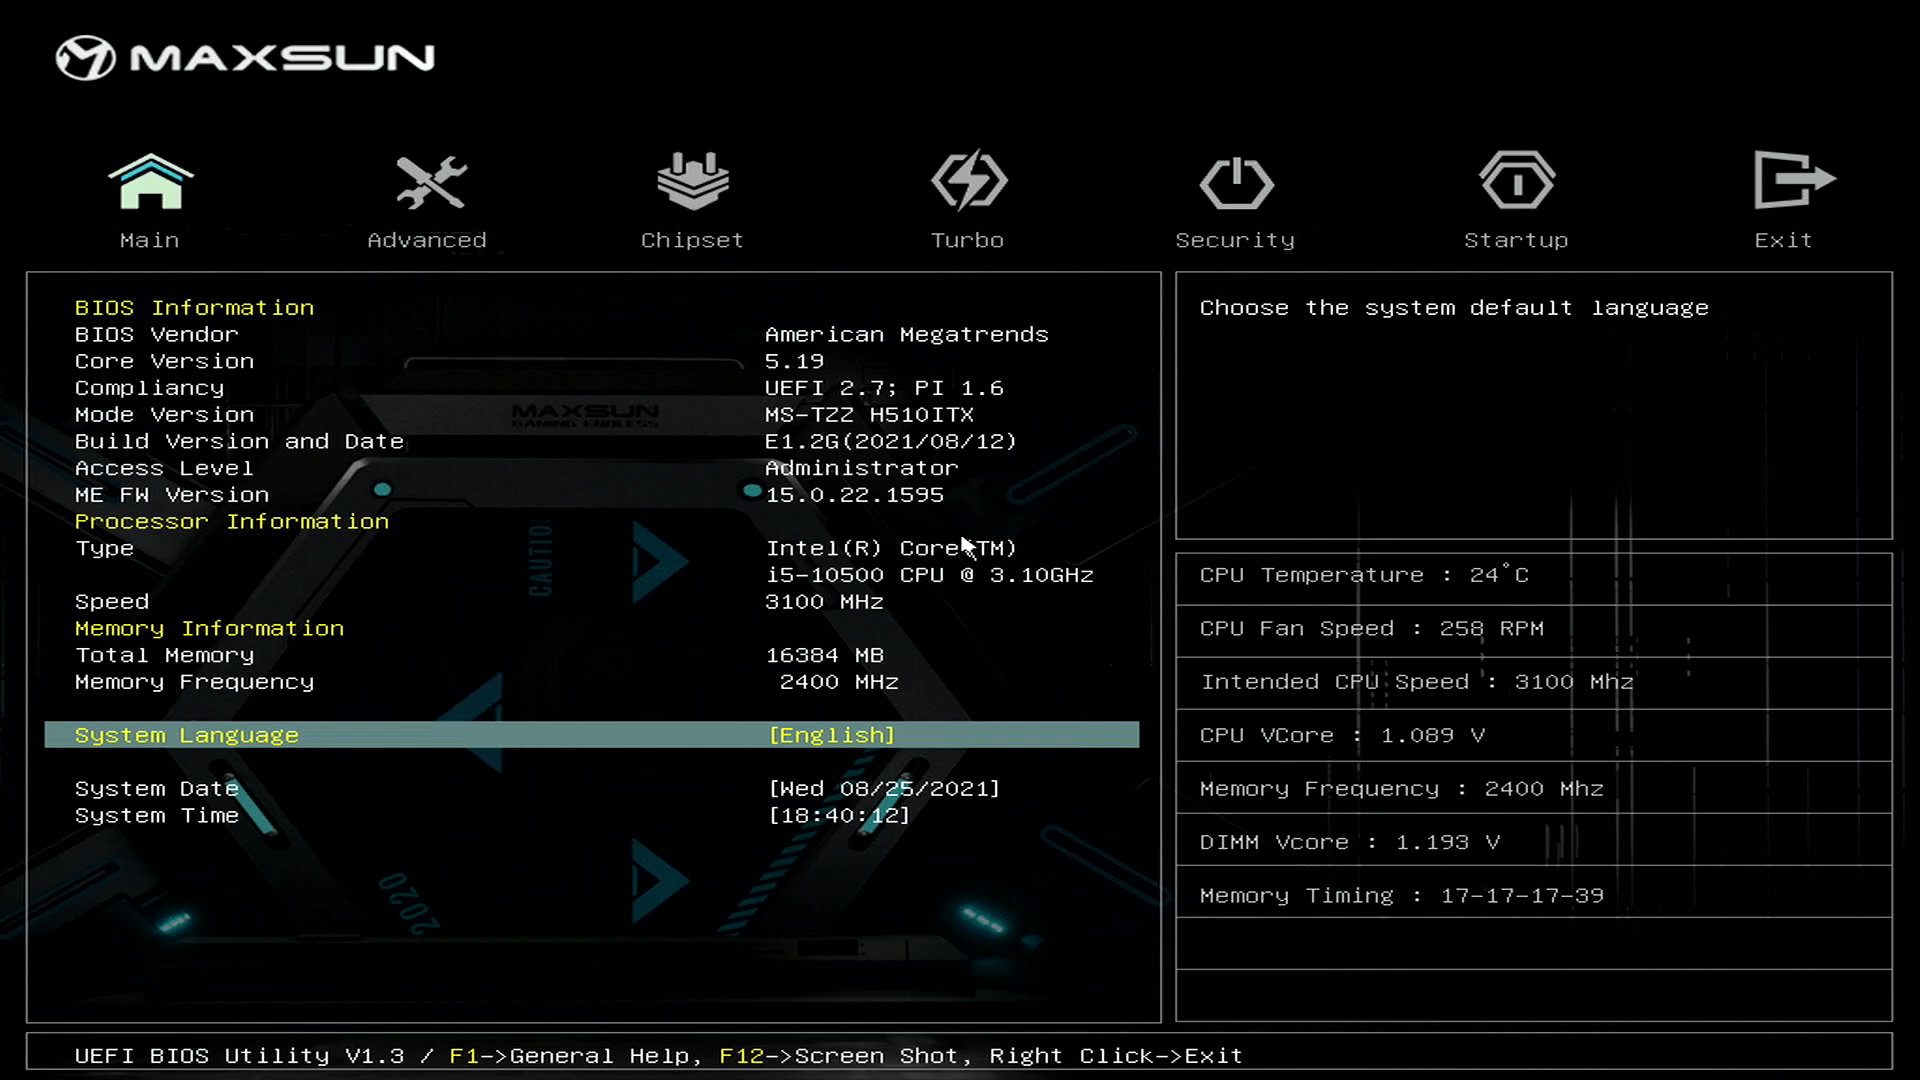The height and width of the screenshot is (1080, 1920).
Task: Click the Chipset chip icon
Action: point(692,181)
